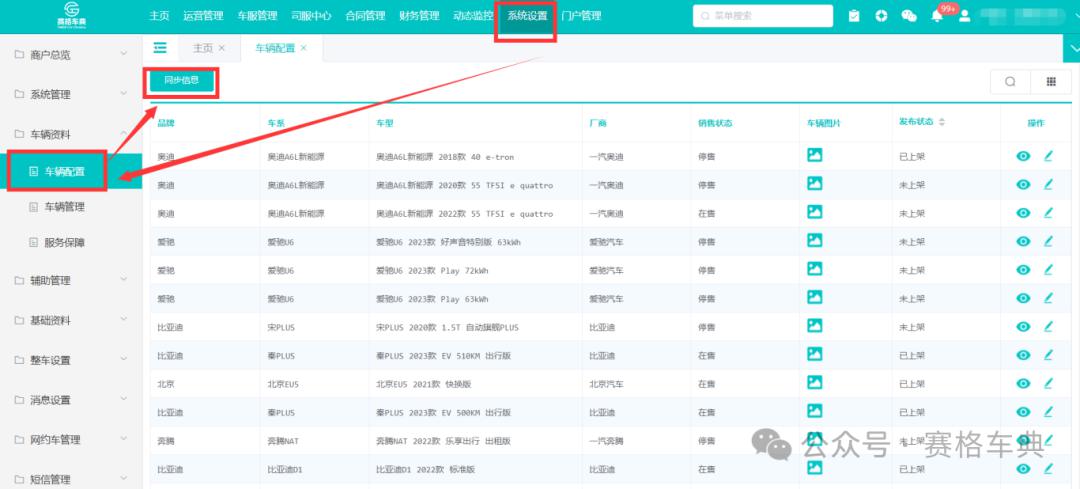Expand 系统管理 sidebar group
Image resolution: width=1080 pixels, height=489 pixels.
(71, 94)
